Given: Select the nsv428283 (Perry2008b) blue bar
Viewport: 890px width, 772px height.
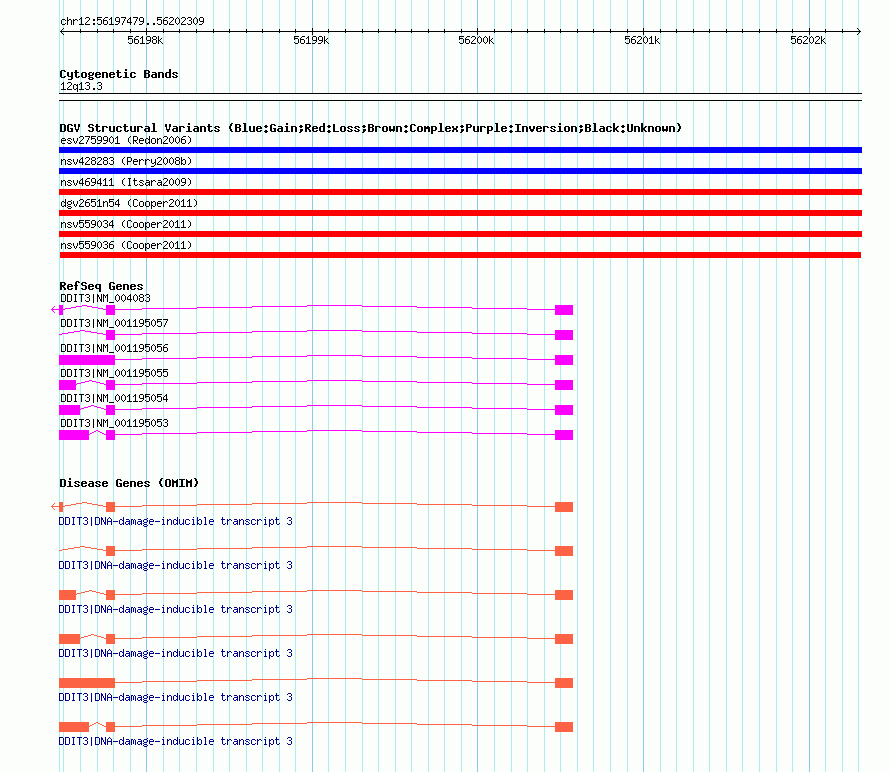Looking at the screenshot, I should [460, 171].
